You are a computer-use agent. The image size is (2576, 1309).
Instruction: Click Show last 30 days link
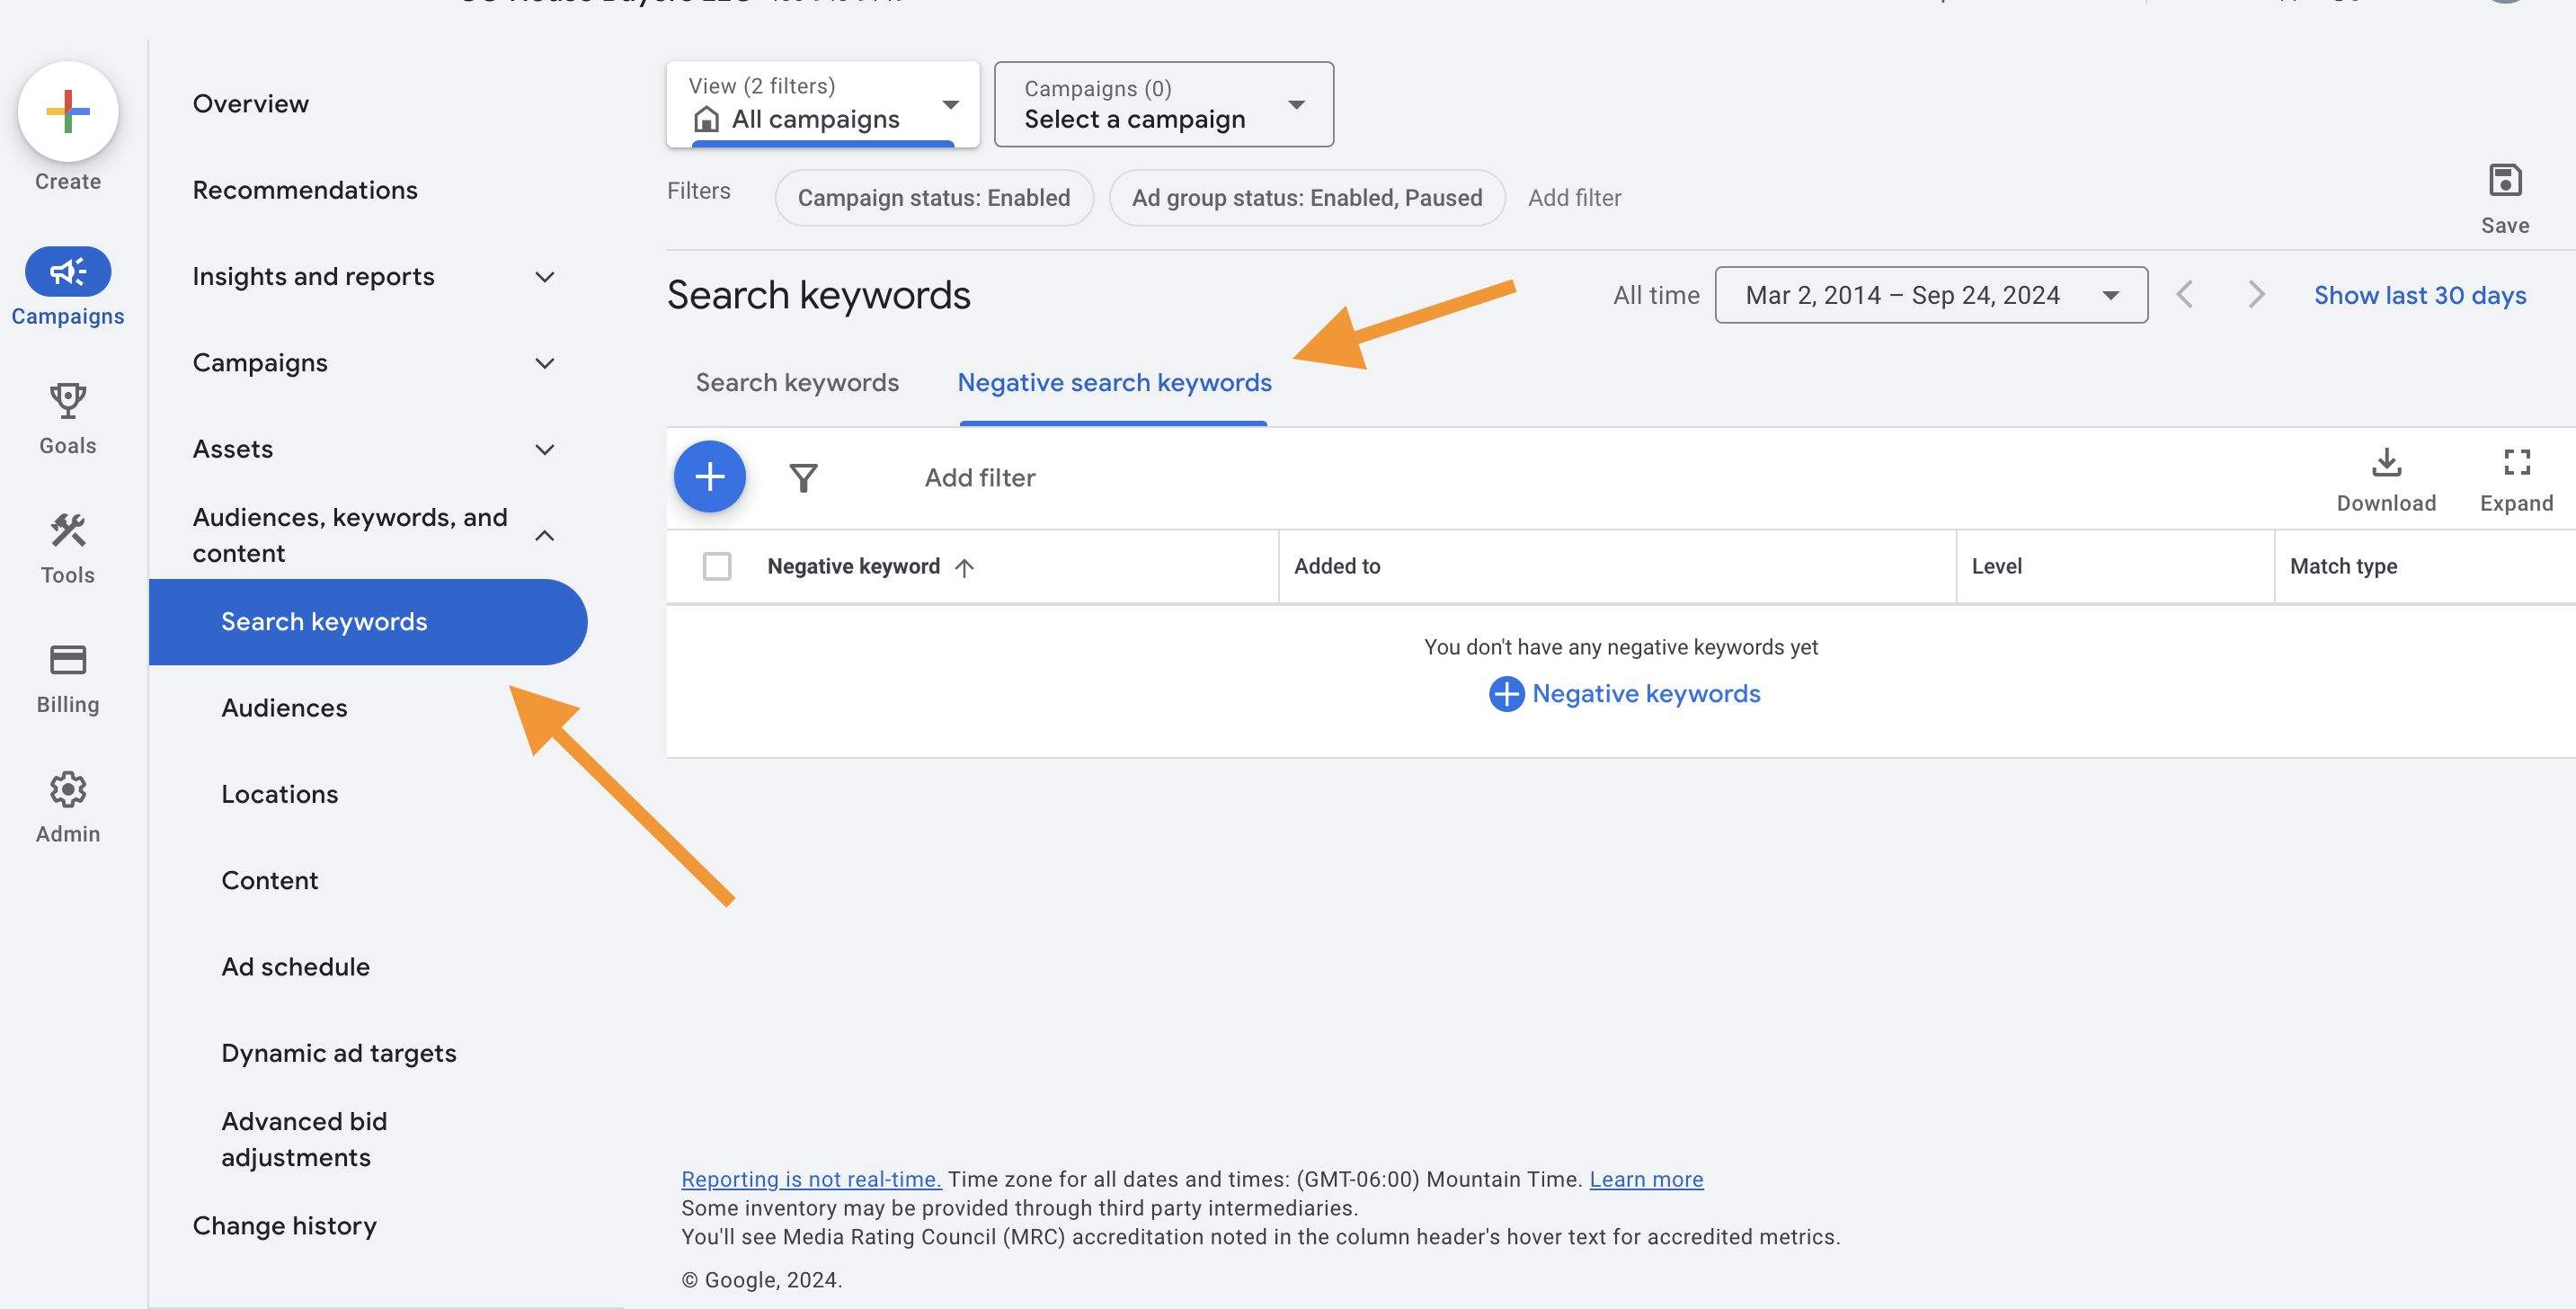pyautogui.click(x=2419, y=295)
